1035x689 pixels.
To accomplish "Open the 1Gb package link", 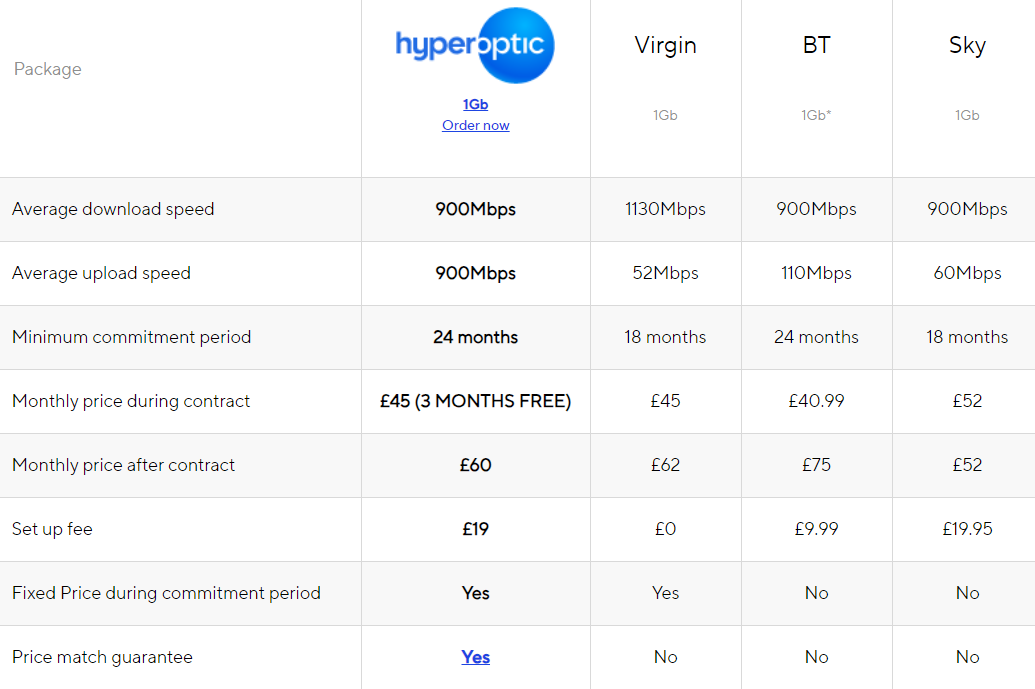I will 475,104.
